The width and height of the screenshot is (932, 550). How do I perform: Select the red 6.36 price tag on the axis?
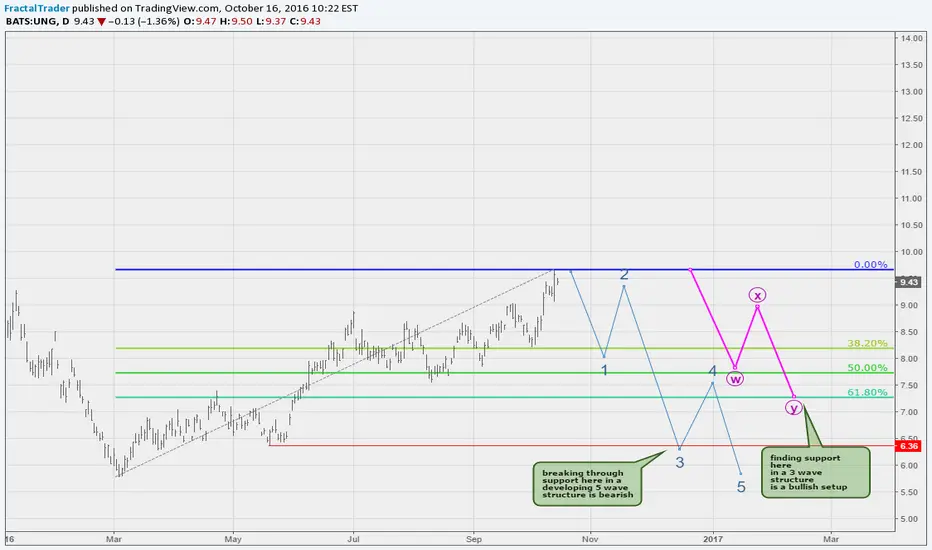tap(908, 446)
